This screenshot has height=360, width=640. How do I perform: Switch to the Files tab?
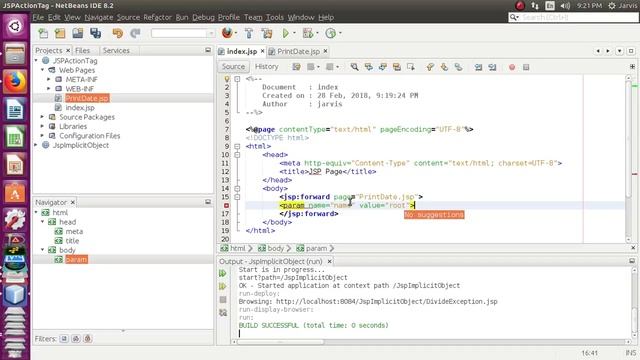[x=82, y=51]
